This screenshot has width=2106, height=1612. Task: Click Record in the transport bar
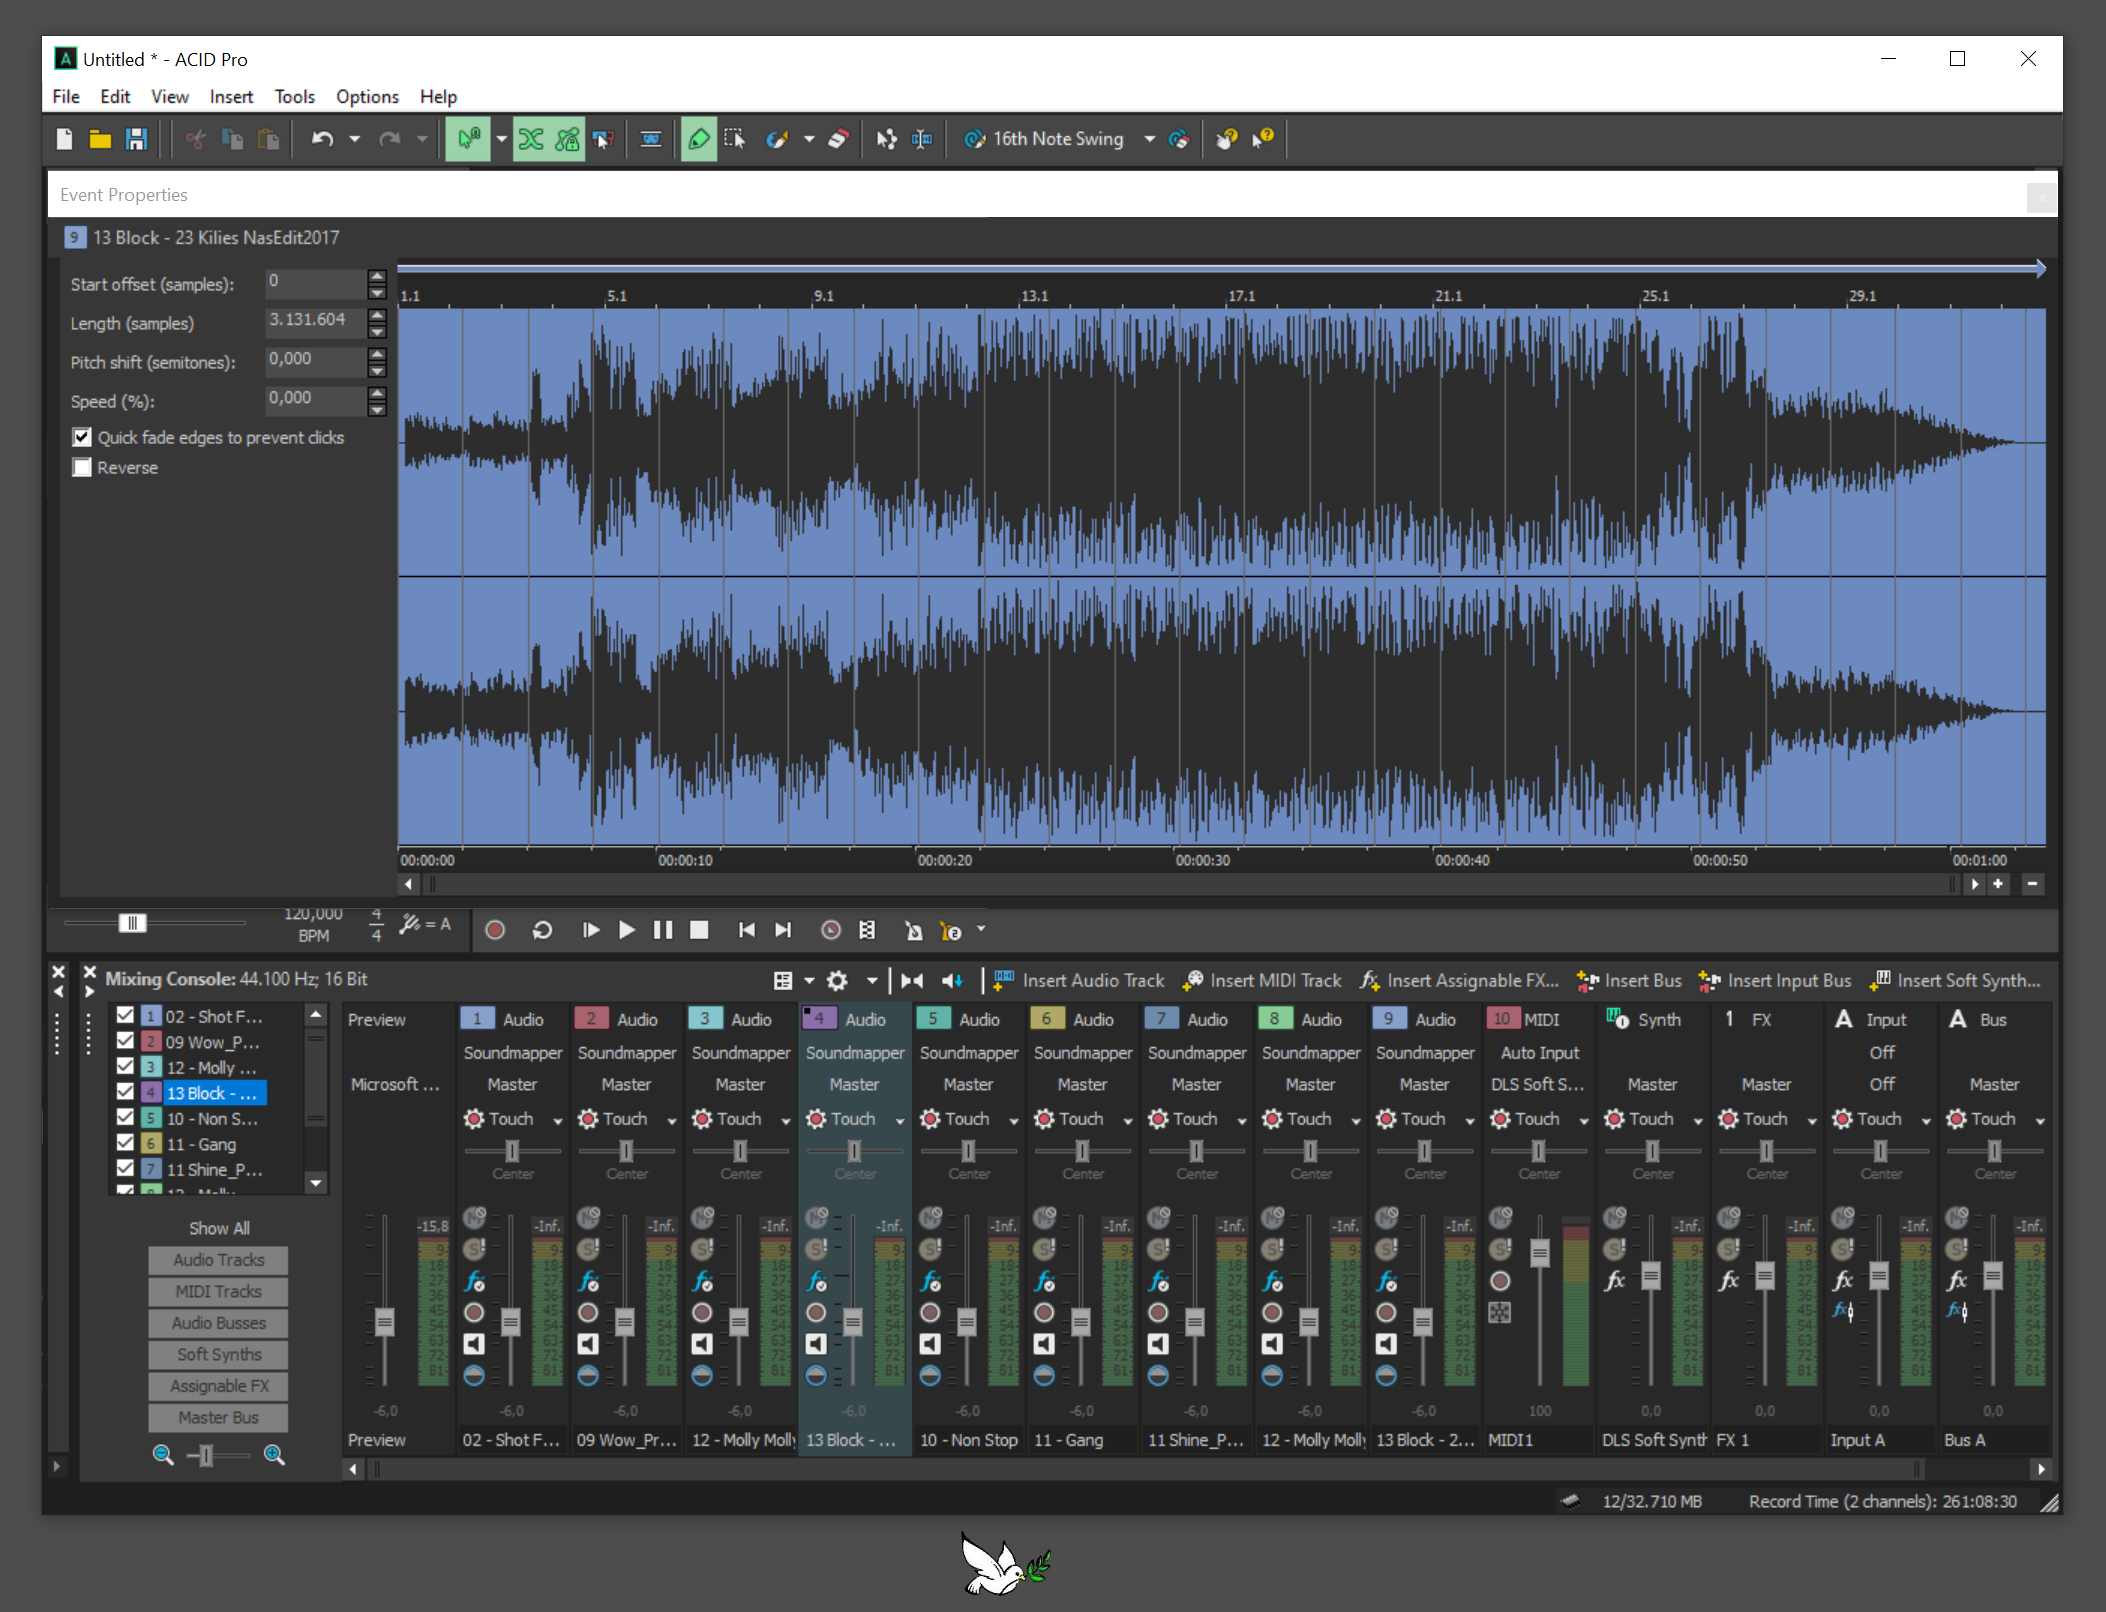[x=495, y=930]
